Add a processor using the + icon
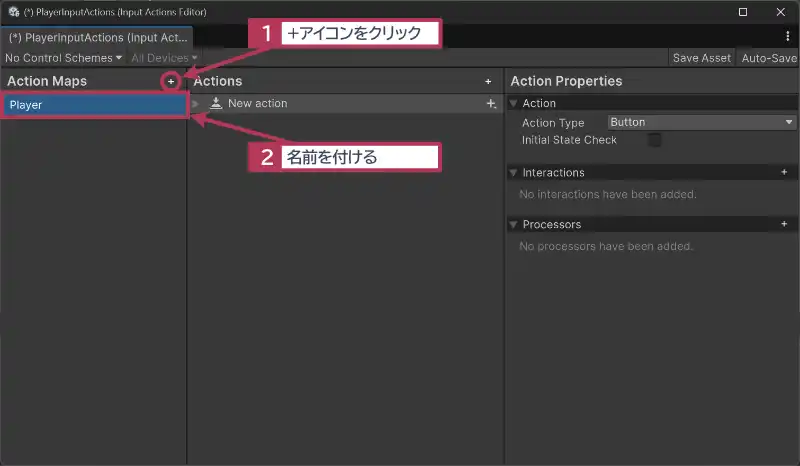800x466 pixels. [x=784, y=224]
